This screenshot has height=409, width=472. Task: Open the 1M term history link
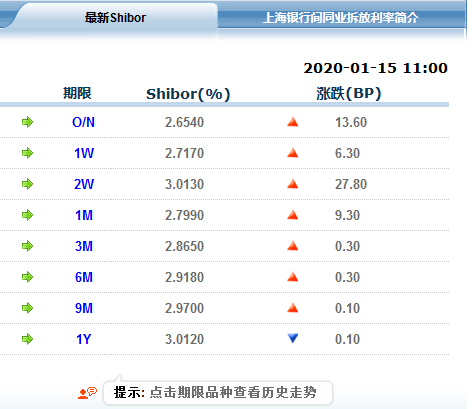tap(84, 215)
